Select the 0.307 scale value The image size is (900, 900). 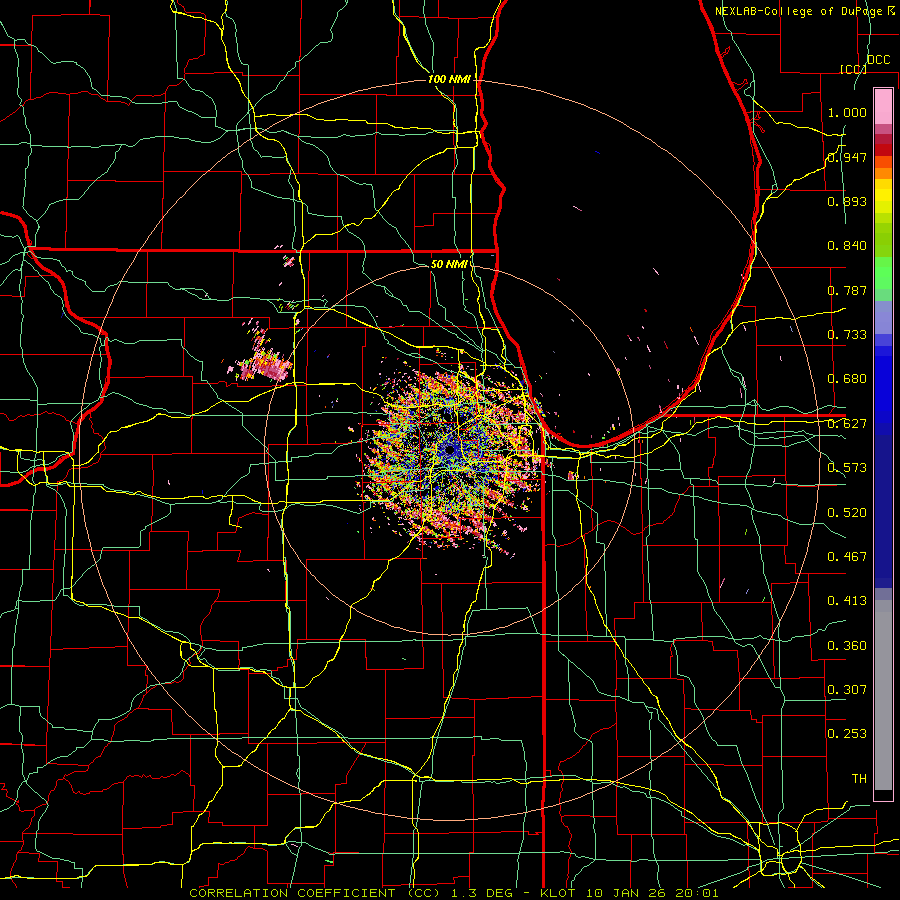(847, 689)
